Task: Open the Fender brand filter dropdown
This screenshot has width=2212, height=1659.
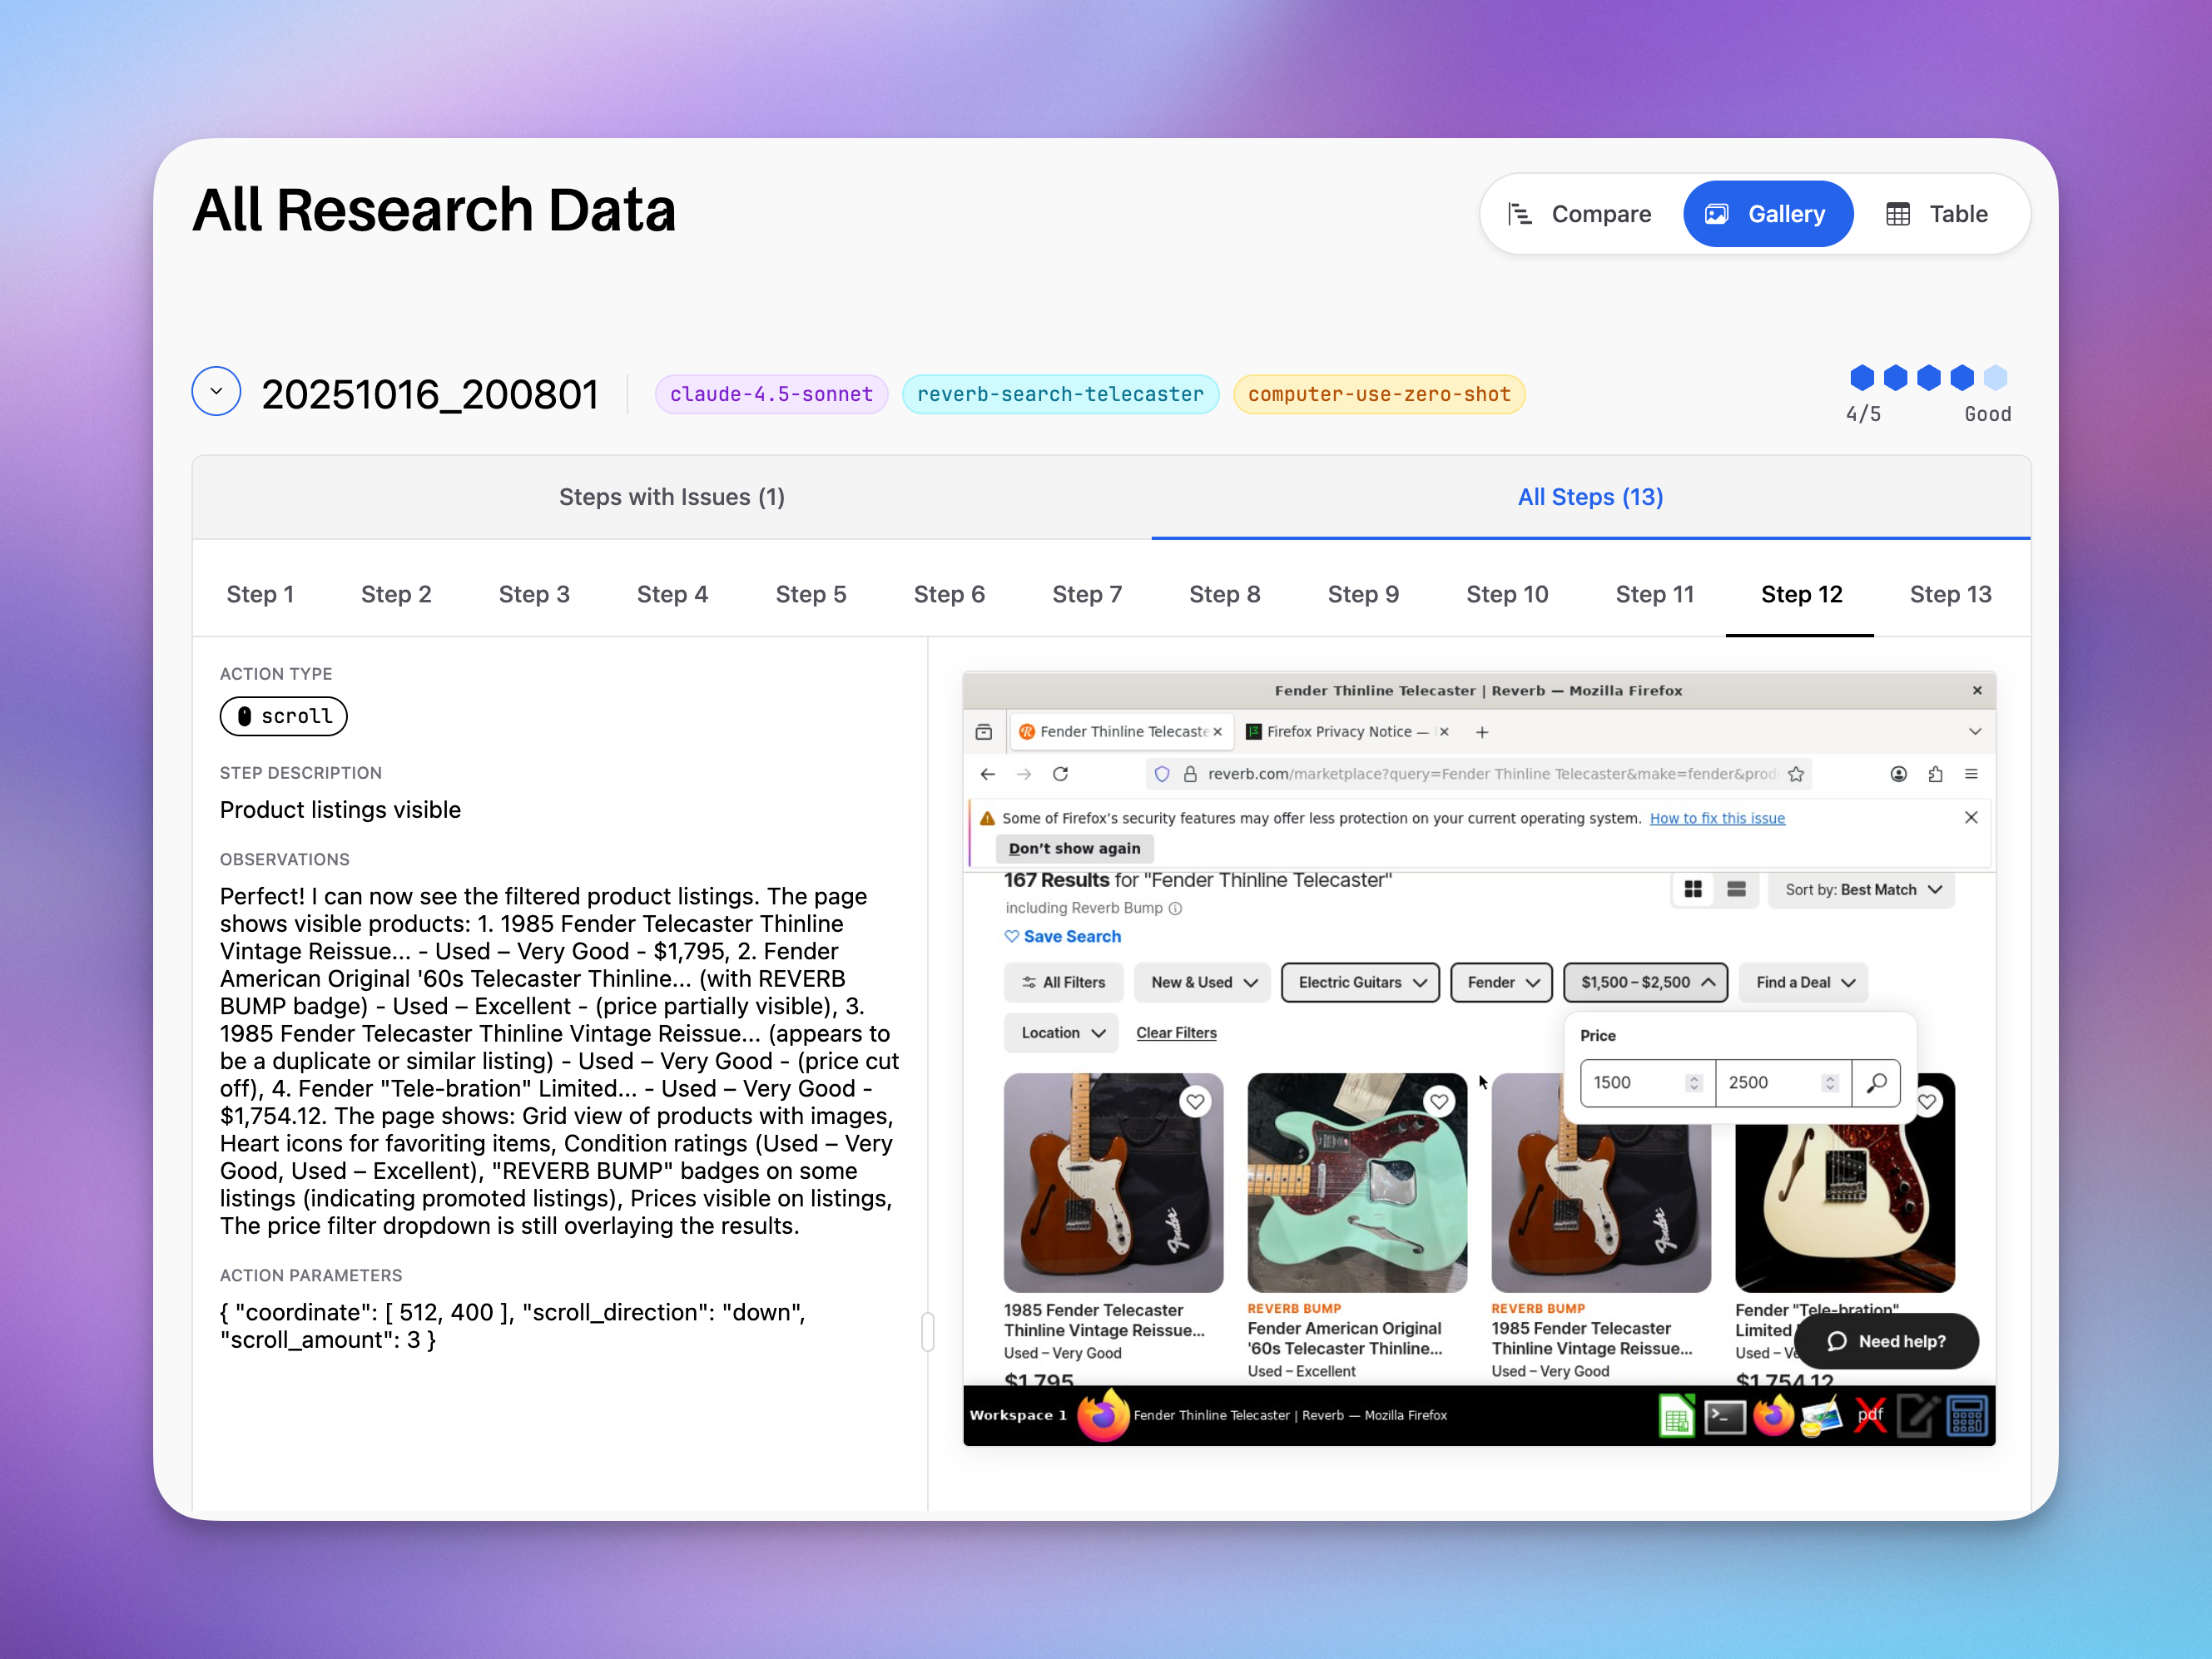Action: pyautogui.click(x=1502, y=982)
